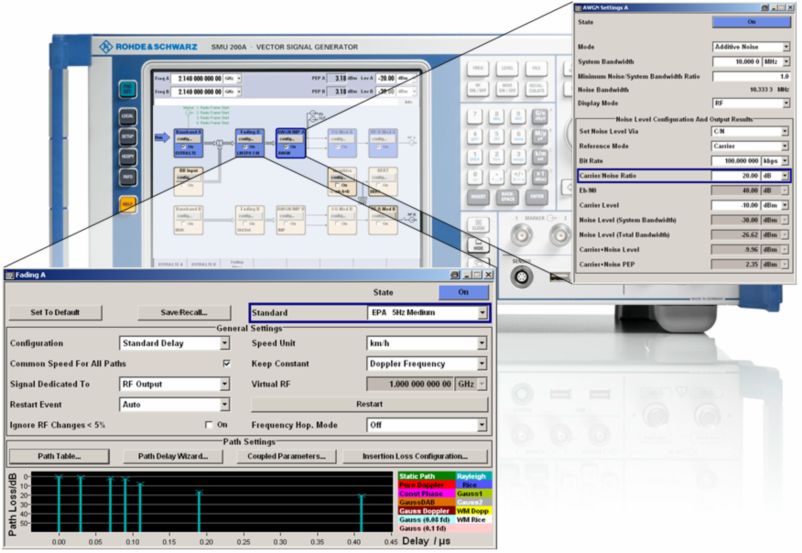Click the Save/Recall... button
The width and height of the screenshot is (802, 553).
184,313
